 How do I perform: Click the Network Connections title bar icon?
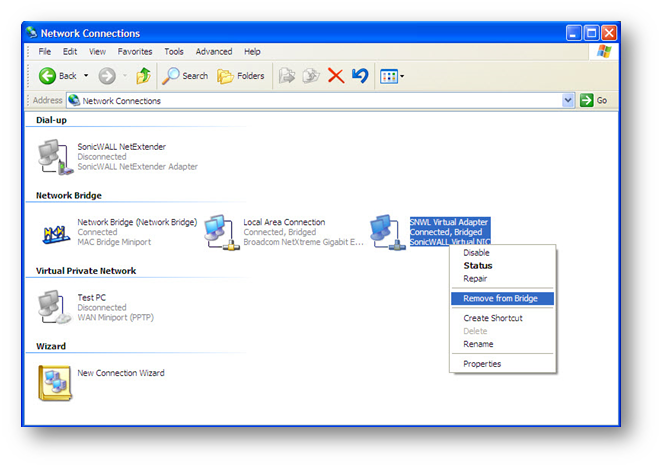(32, 33)
